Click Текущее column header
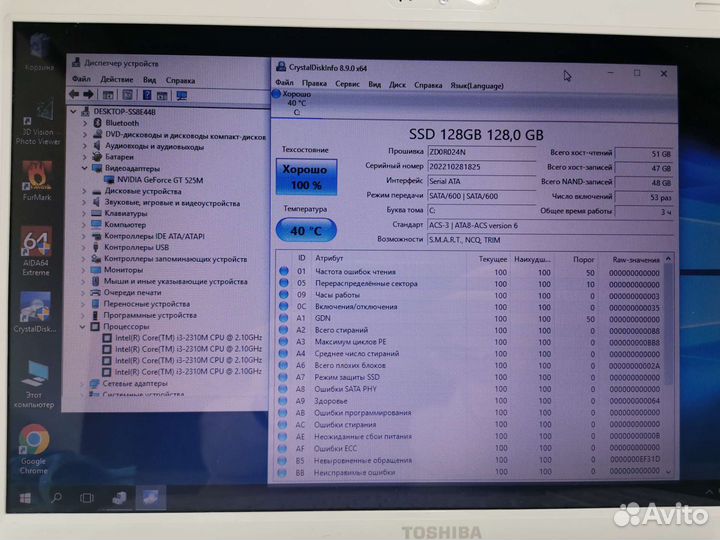The height and width of the screenshot is (540, 720). tap(493, 259)
